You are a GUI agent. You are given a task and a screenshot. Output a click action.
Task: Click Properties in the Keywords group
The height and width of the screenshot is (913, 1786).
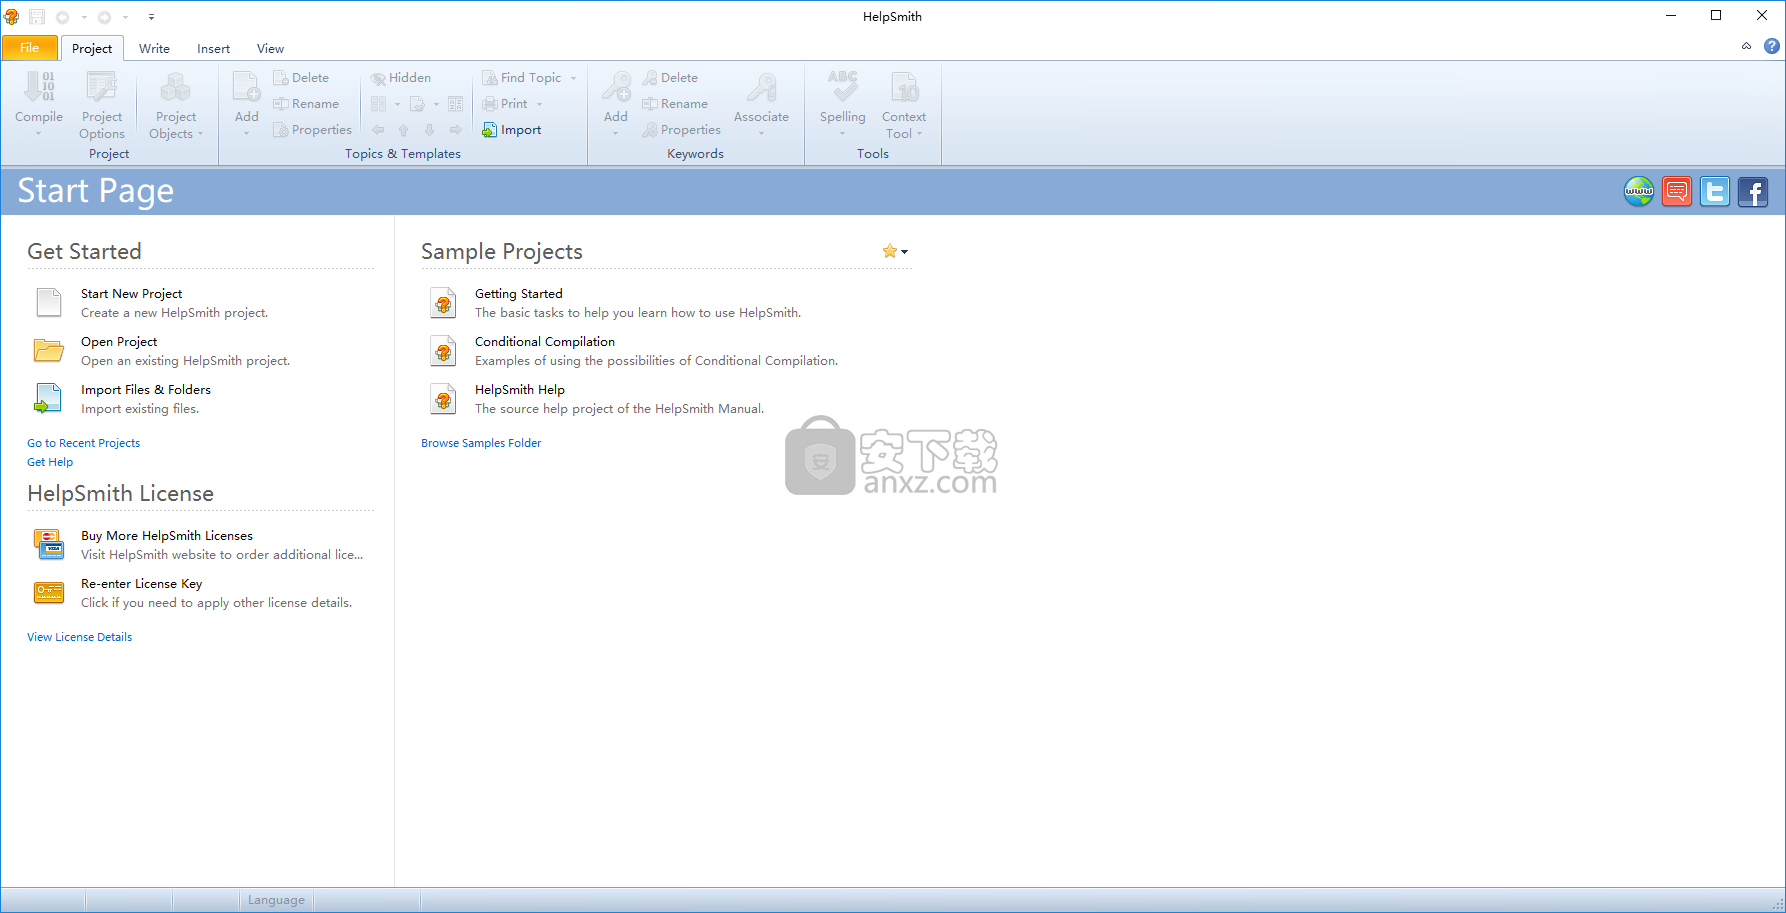(681, 130)
